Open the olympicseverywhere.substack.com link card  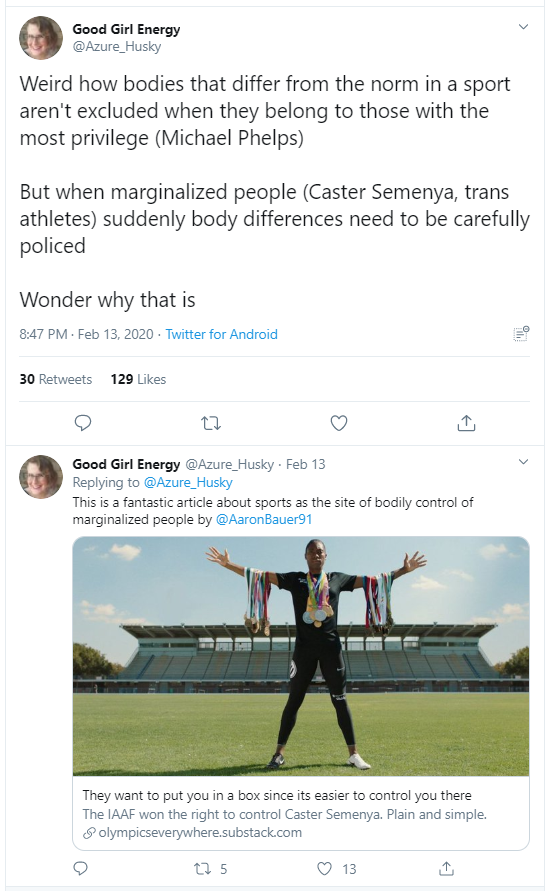(x=301, y=813)
